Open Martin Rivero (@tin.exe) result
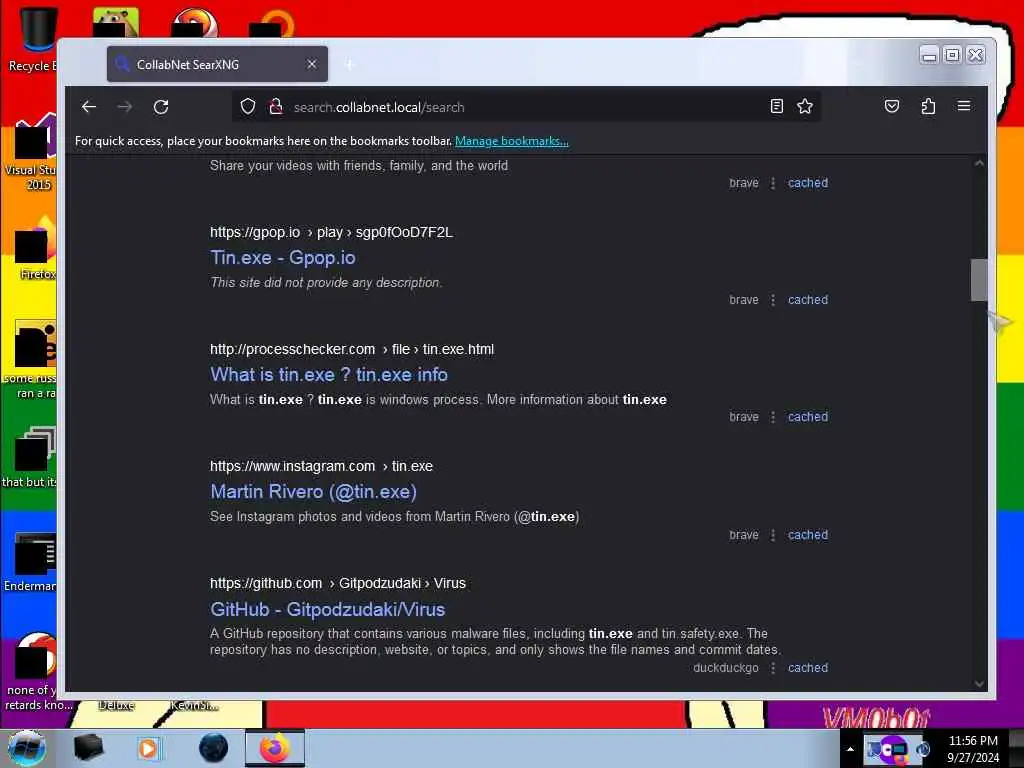The width and height of the screenshot is (1024, 768). pyautogui.click(x=313, y=492)
